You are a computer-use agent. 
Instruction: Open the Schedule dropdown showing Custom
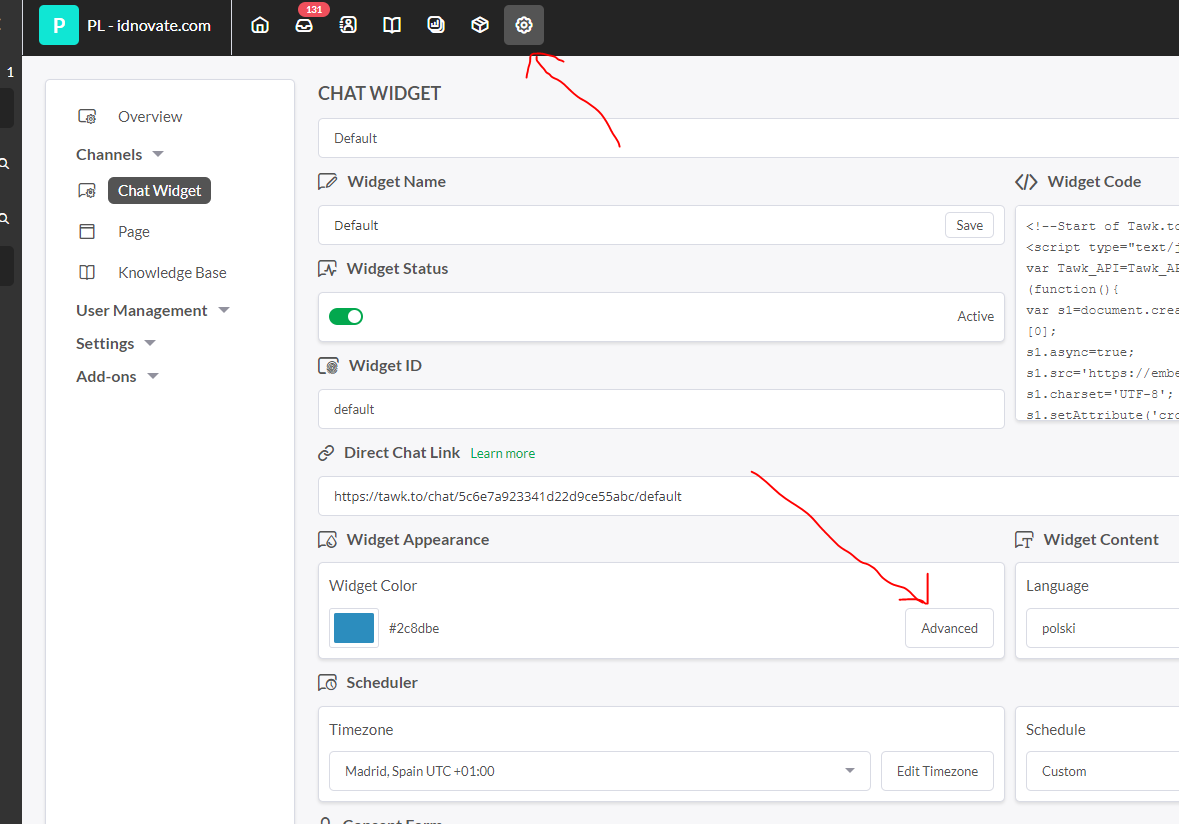click(x=1102, y=771)
